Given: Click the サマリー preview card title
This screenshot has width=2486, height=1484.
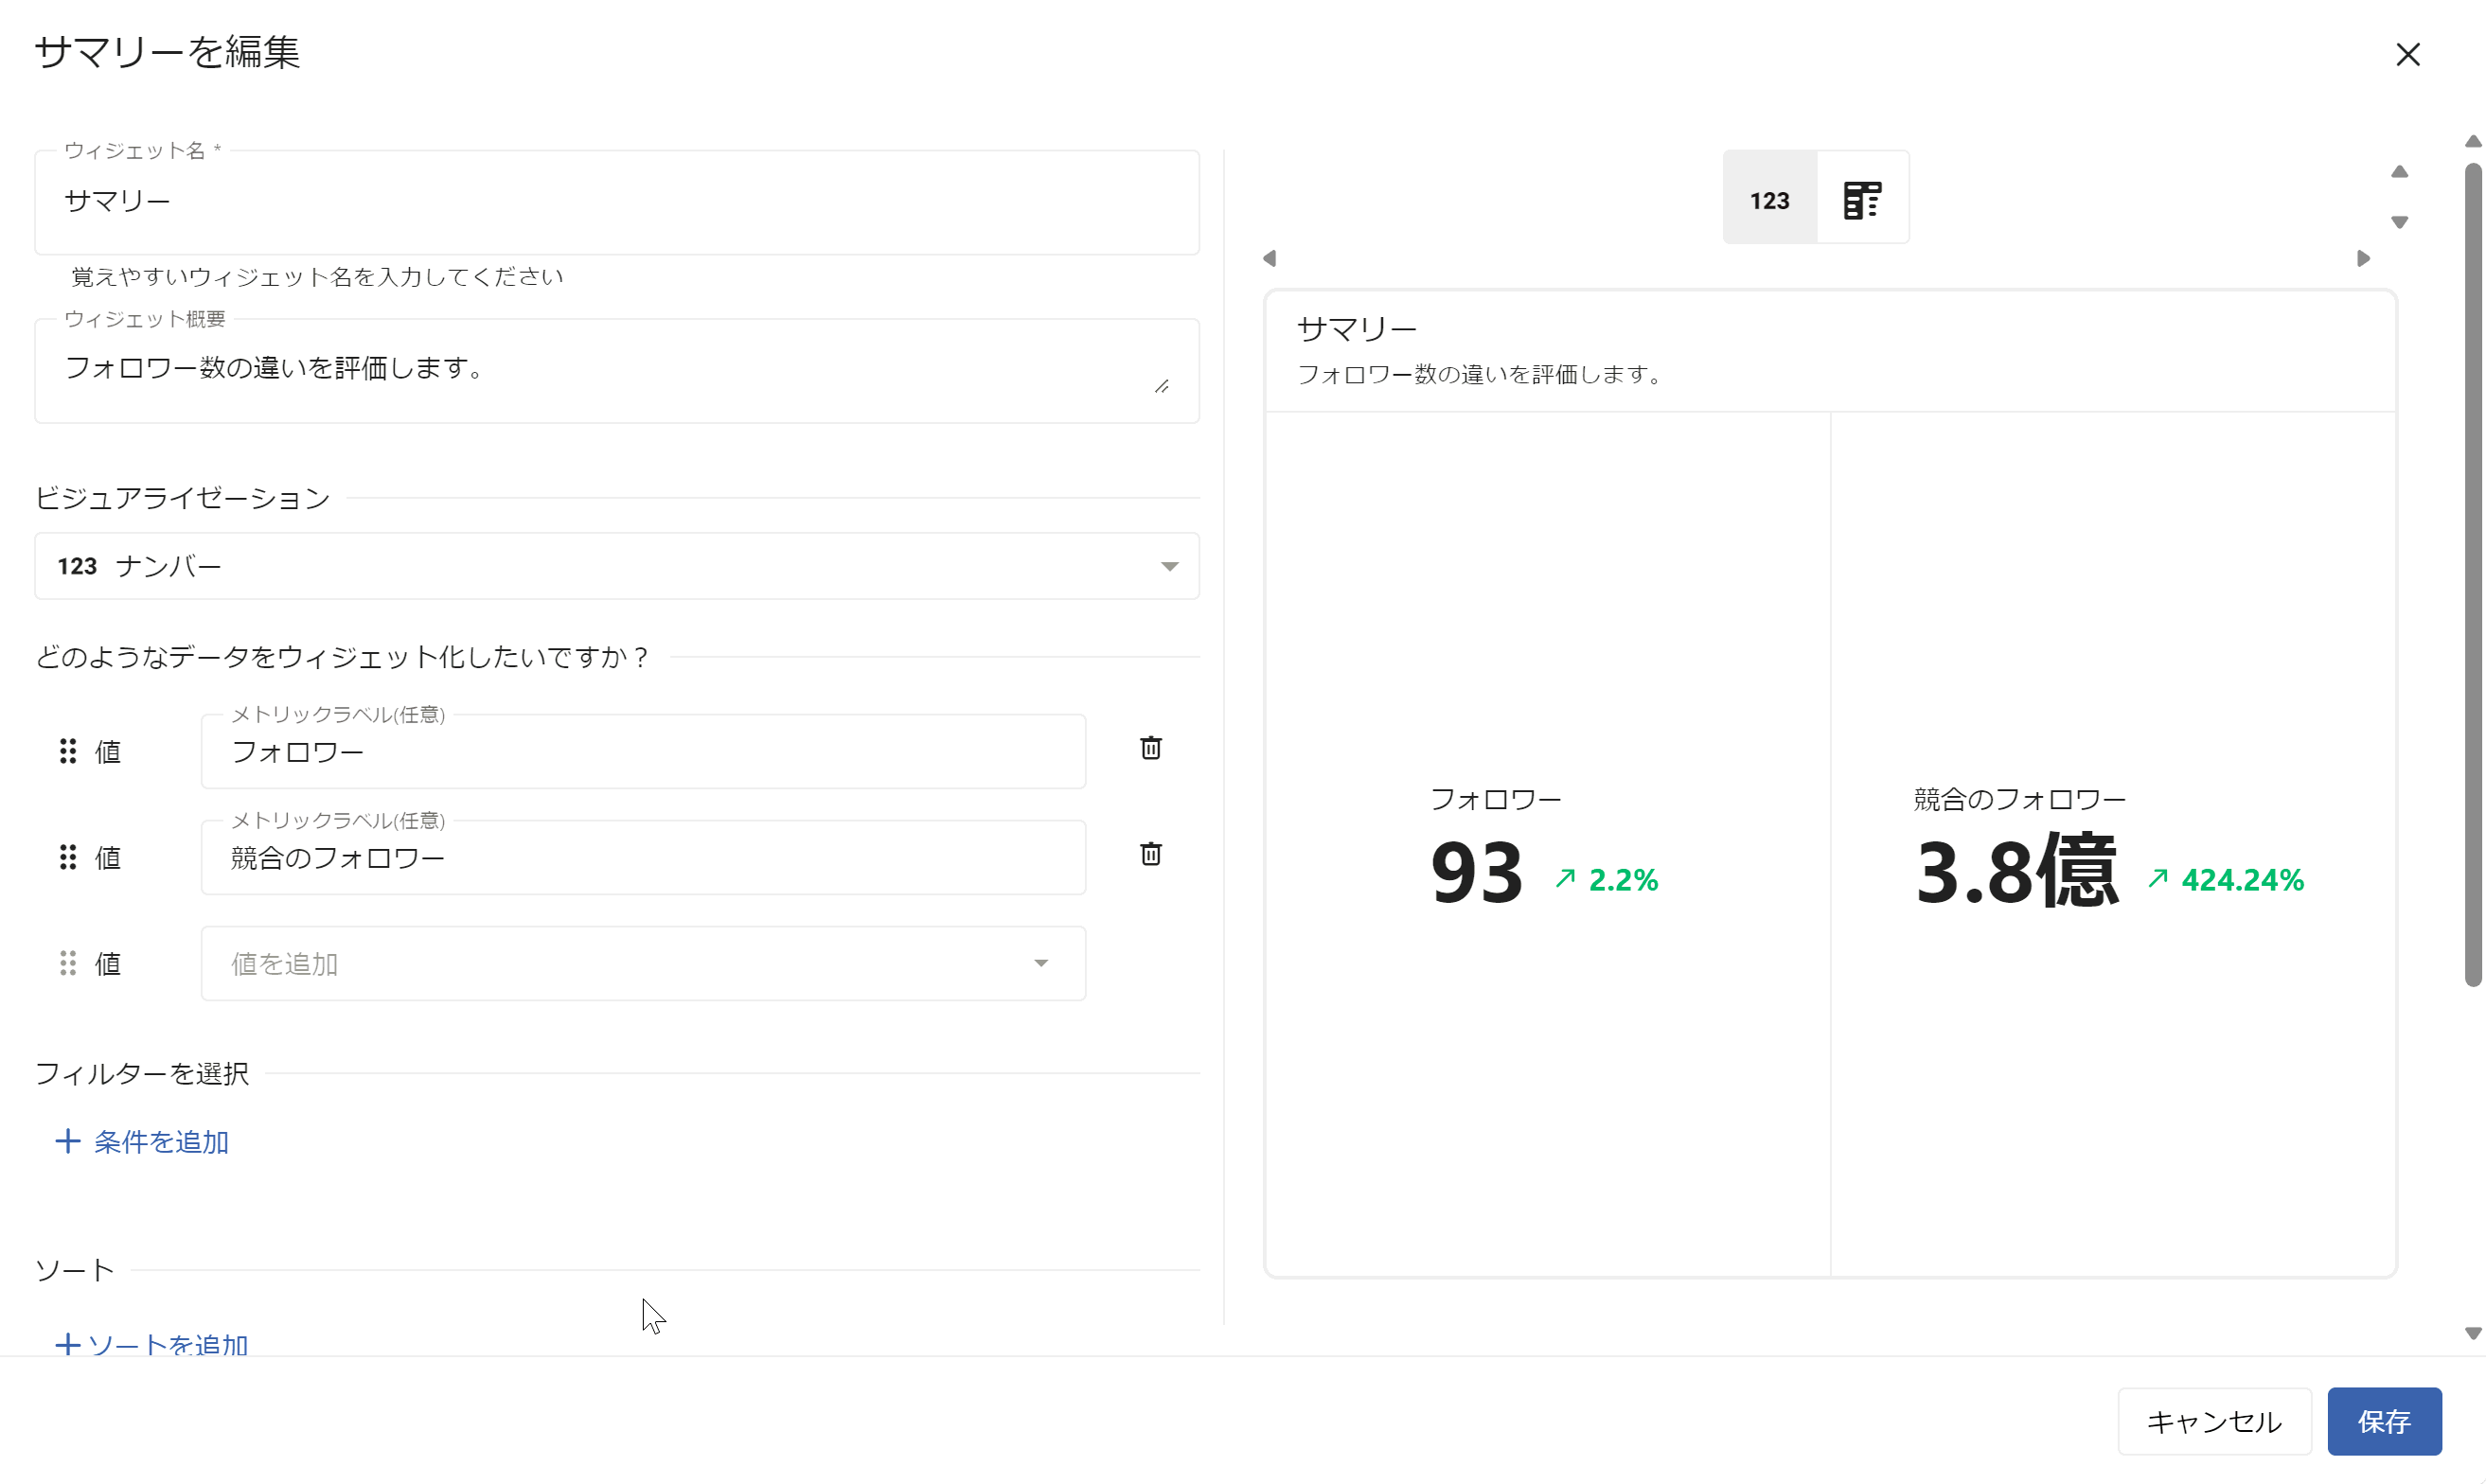Looking at the screenshot, I should tap(1356, 328).
